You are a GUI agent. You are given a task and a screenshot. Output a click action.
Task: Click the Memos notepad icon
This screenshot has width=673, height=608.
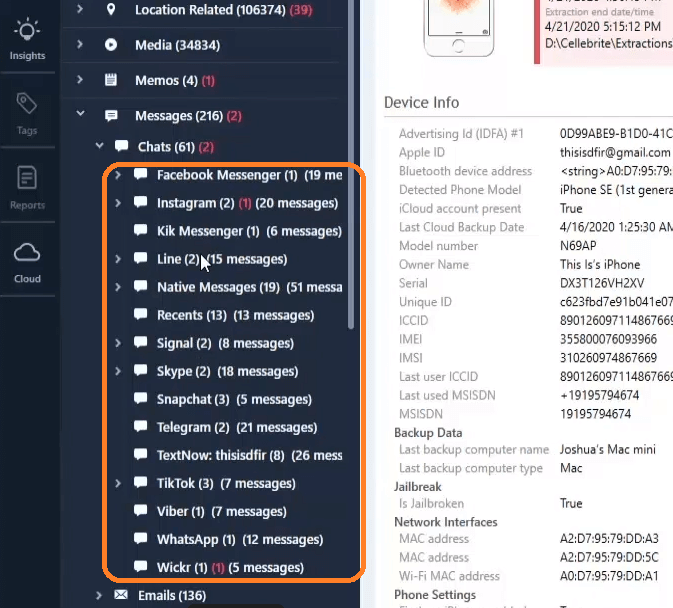click(111, 80)
